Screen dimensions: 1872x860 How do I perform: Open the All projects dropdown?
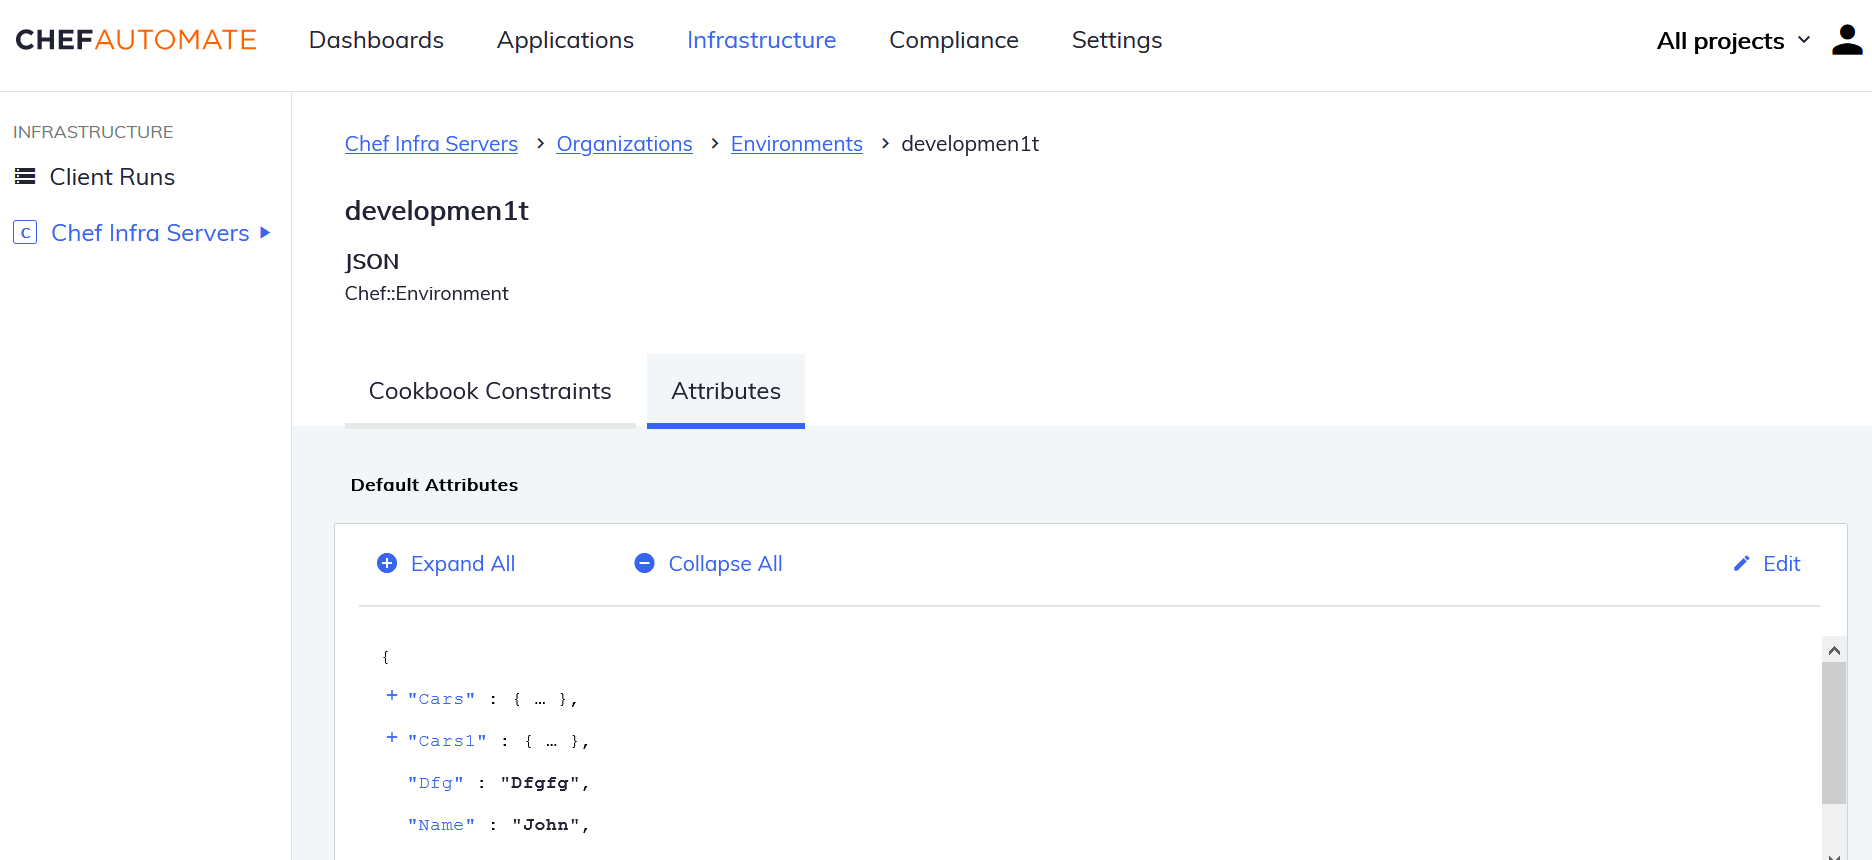coord(1732,41)
